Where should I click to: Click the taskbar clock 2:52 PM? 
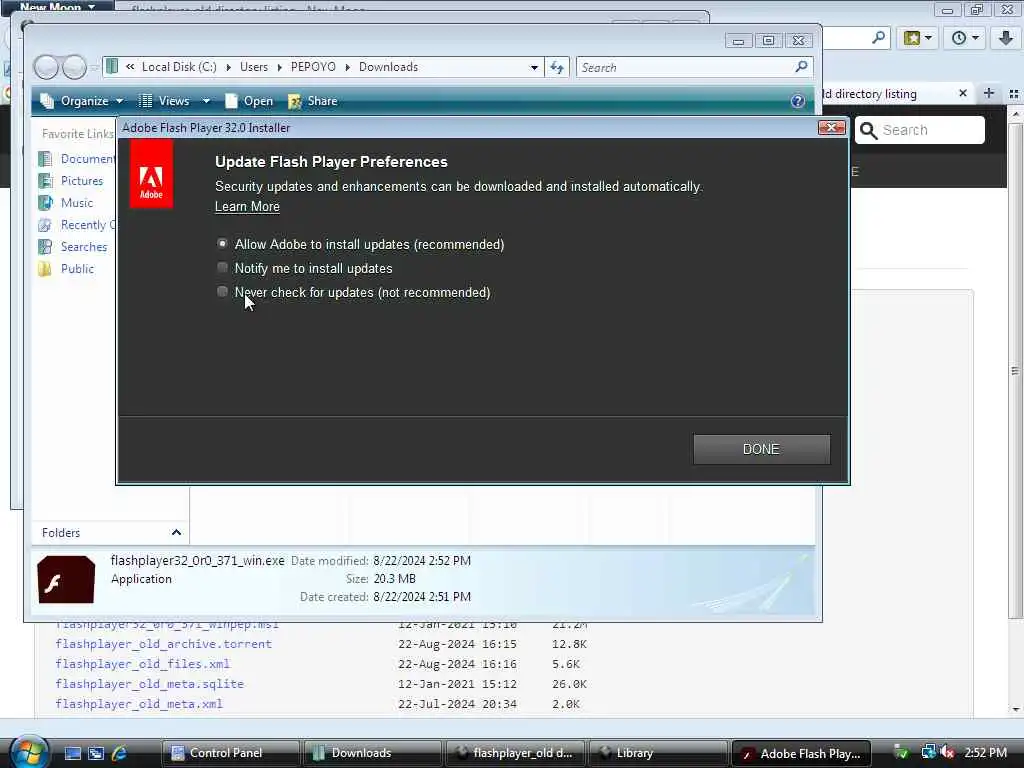click(985, 753)
